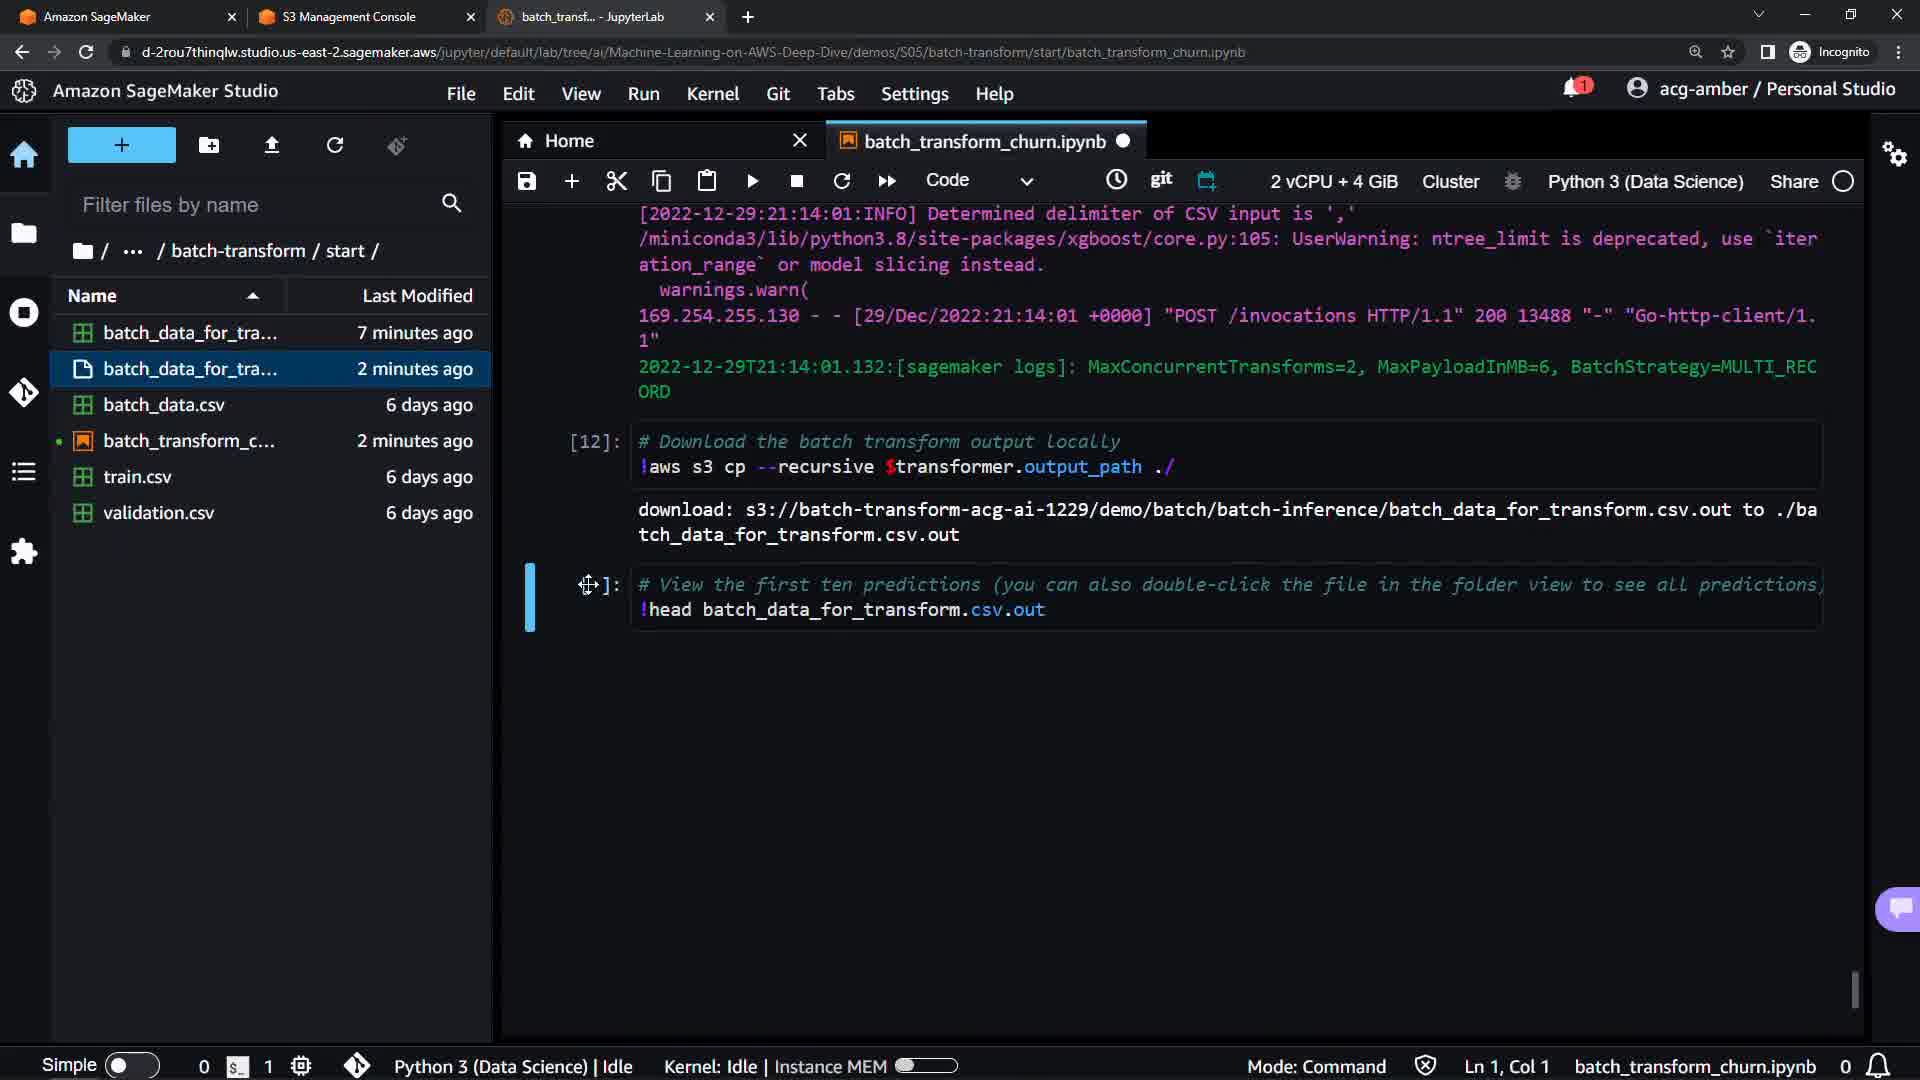Toggle the Instance MEM switch

pos(926,1066)
